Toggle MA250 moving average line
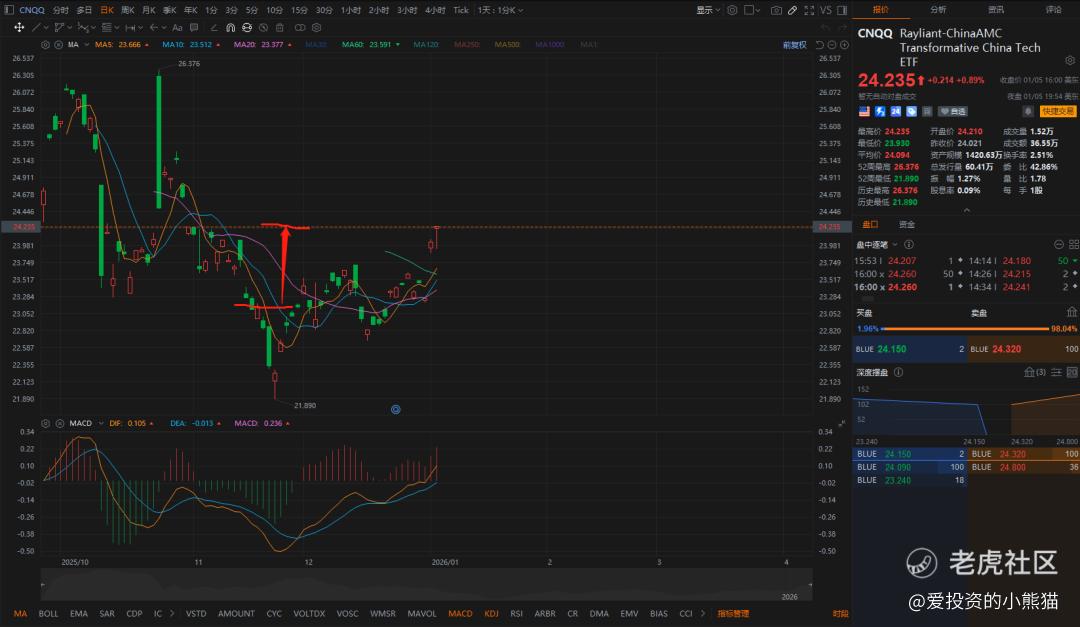This screenshot has height=627, width=1080. [x=466, y=45]
